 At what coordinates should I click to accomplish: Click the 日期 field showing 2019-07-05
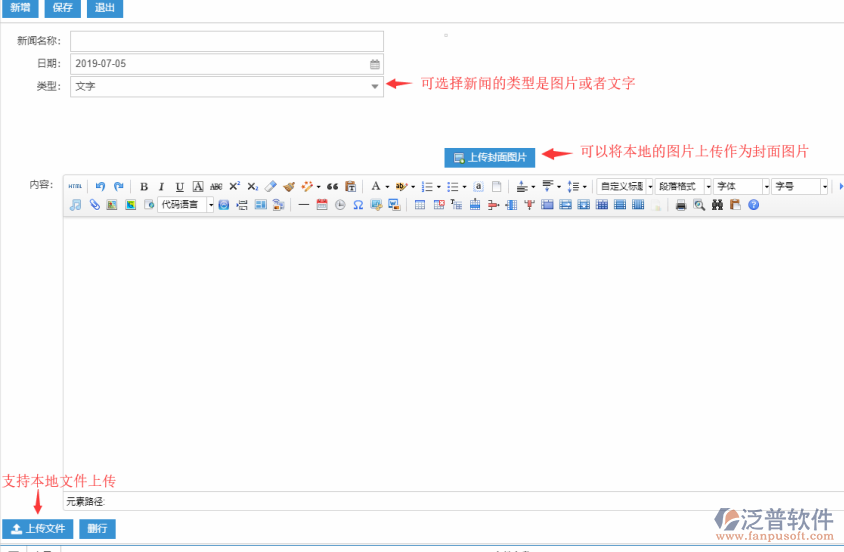pyautogui.click(x=227, y=63)
